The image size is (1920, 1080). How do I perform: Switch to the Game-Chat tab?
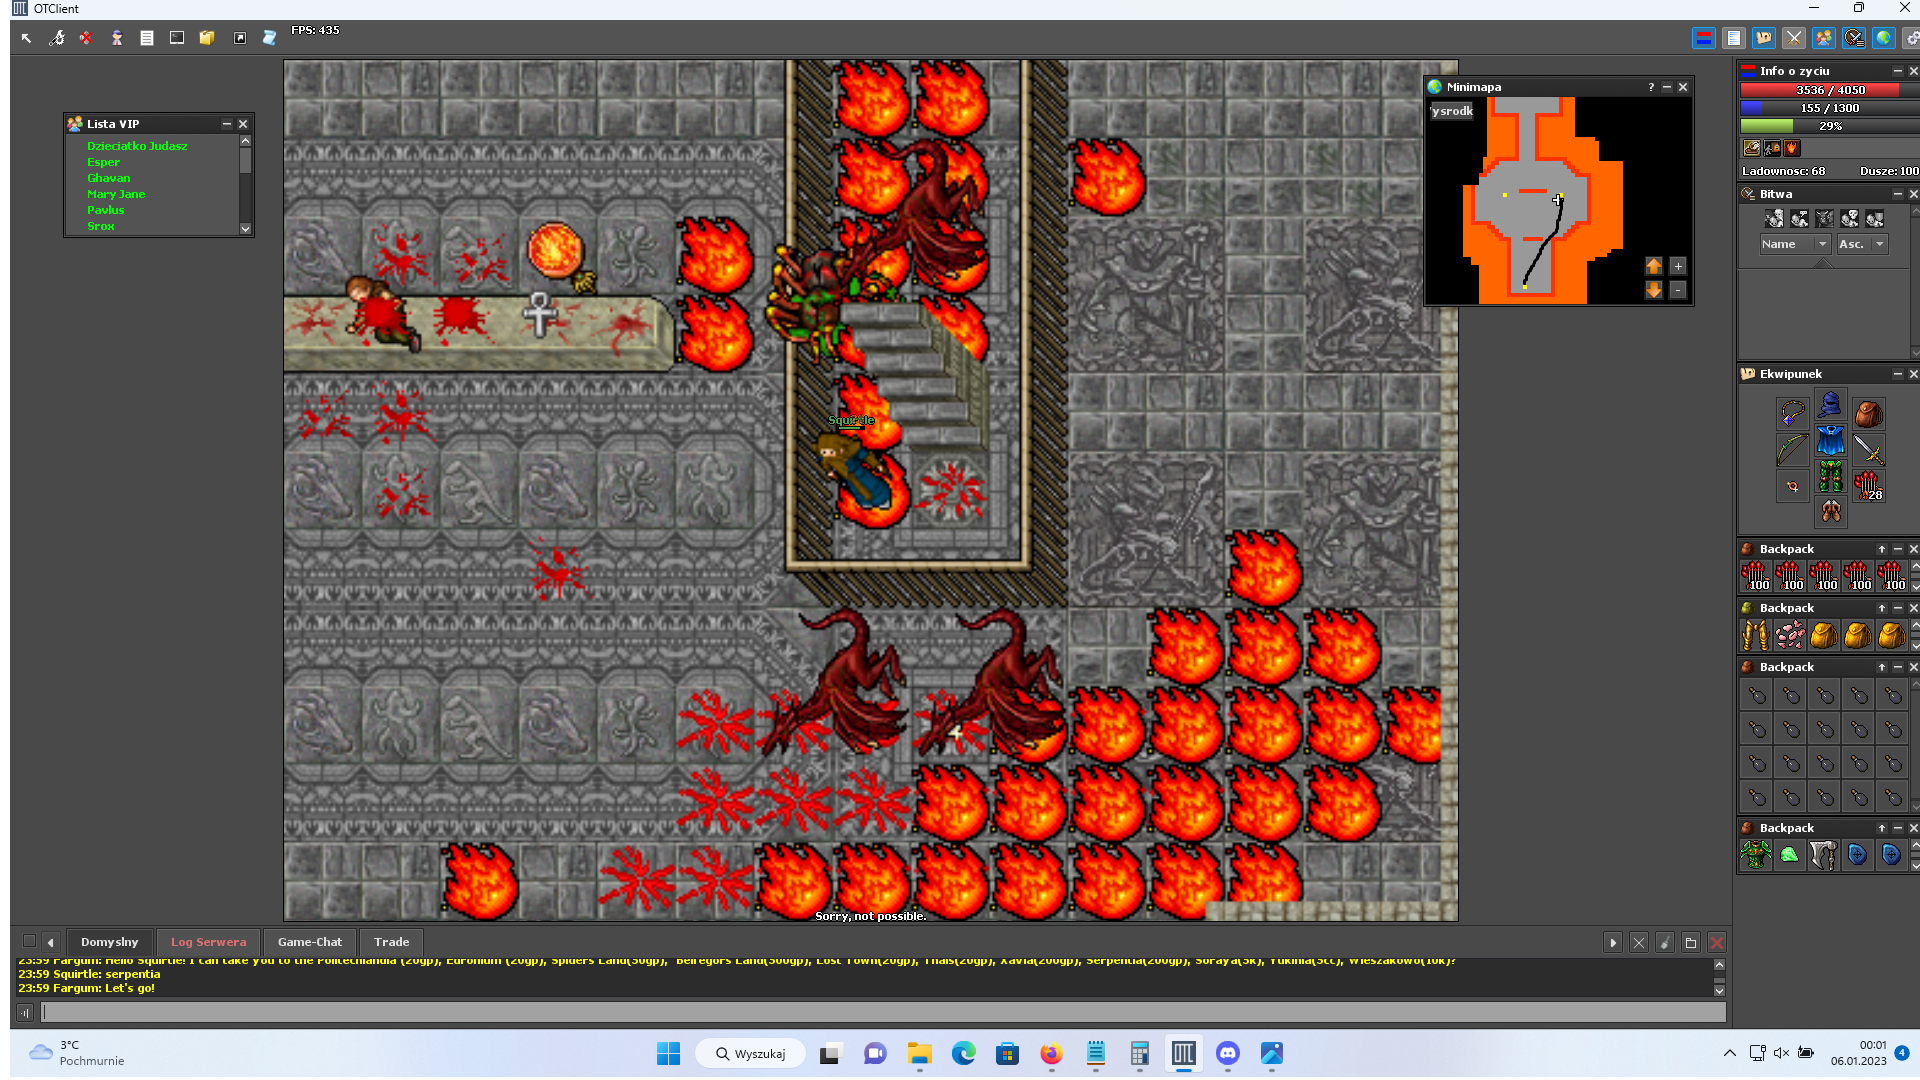(x=310, y=942)
